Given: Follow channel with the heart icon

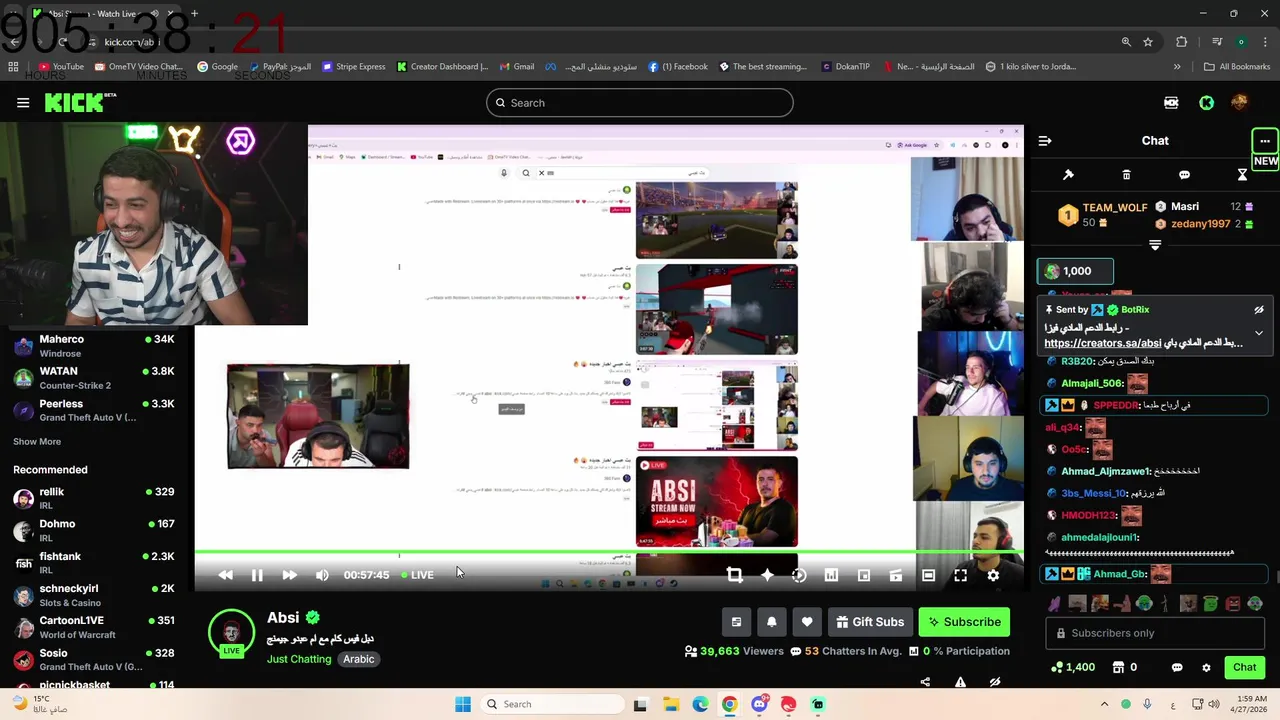Looking at the screenshot, I should [x=807, y=622].
